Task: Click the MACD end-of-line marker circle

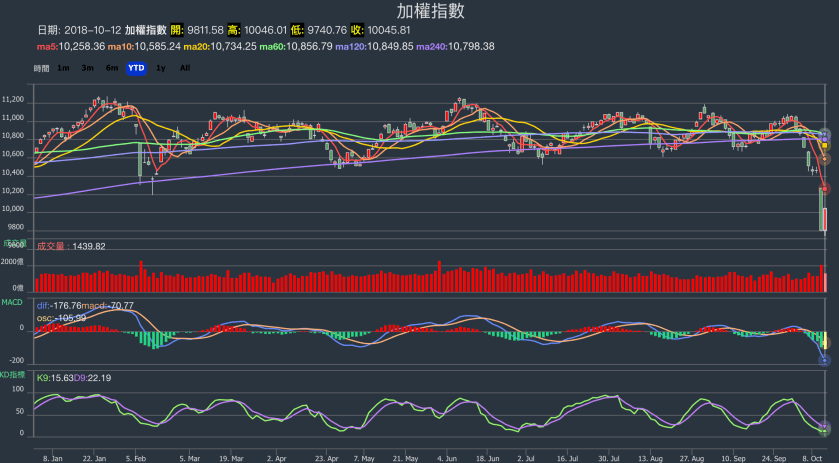Action: (825, 360)
